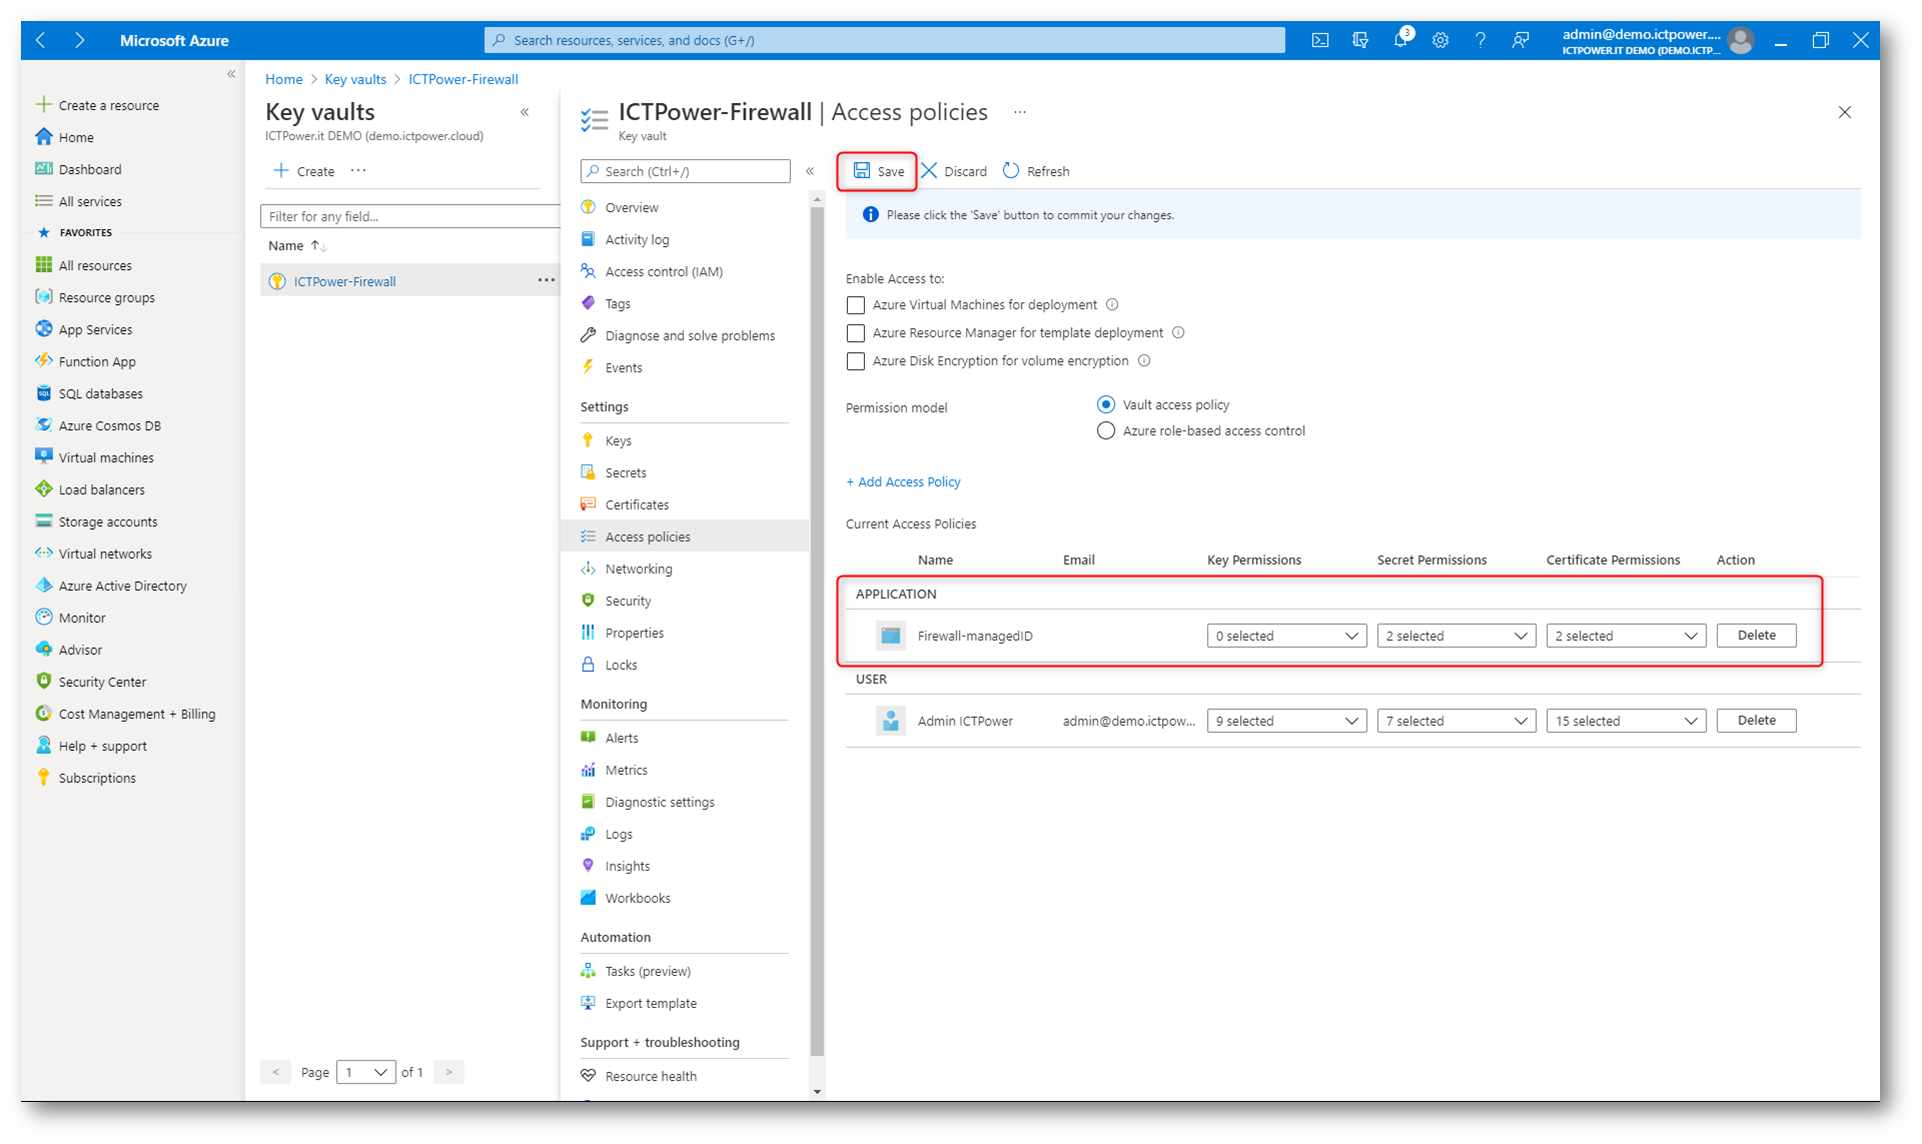
Task: Open the notifications bell
Action: click(1401, 40)
